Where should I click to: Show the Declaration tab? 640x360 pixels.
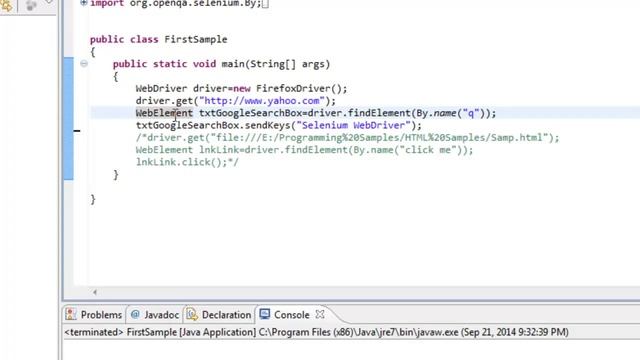[x=219, y=315]
